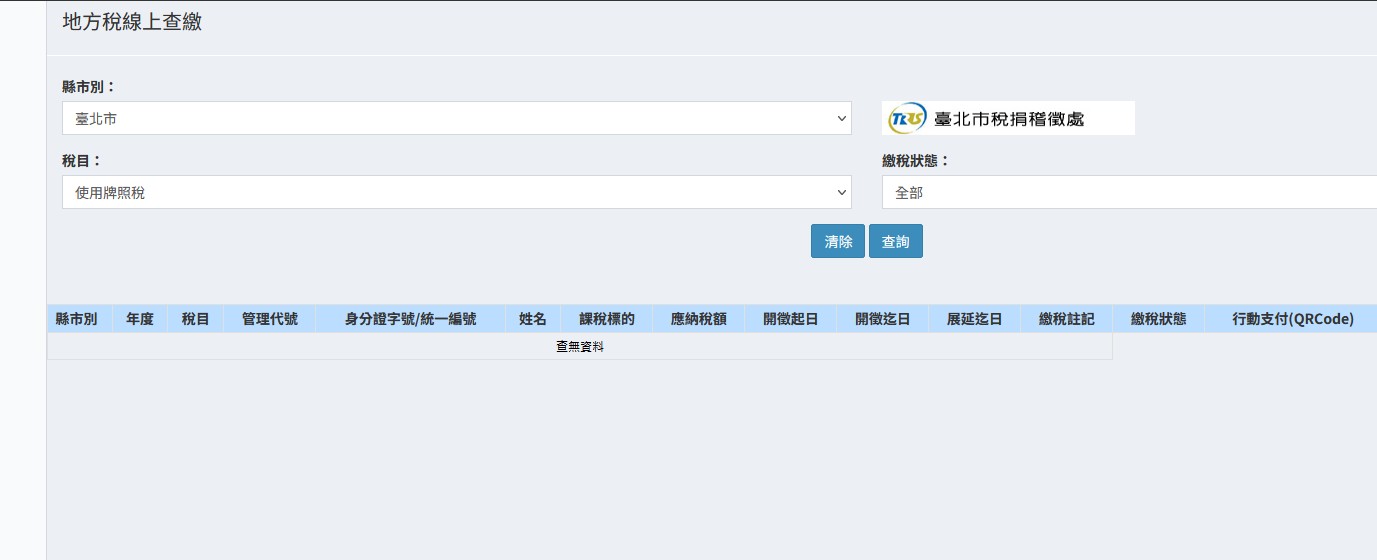Click the 開徵起日 column header
The width and height of the screenshot is (1377, 560).
point(790,319)
